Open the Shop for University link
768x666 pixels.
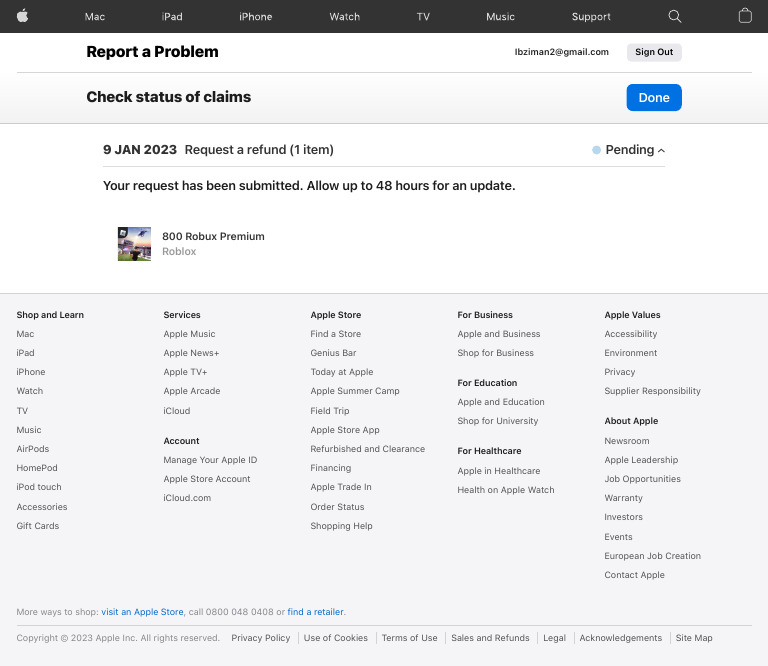pos(498,421)
